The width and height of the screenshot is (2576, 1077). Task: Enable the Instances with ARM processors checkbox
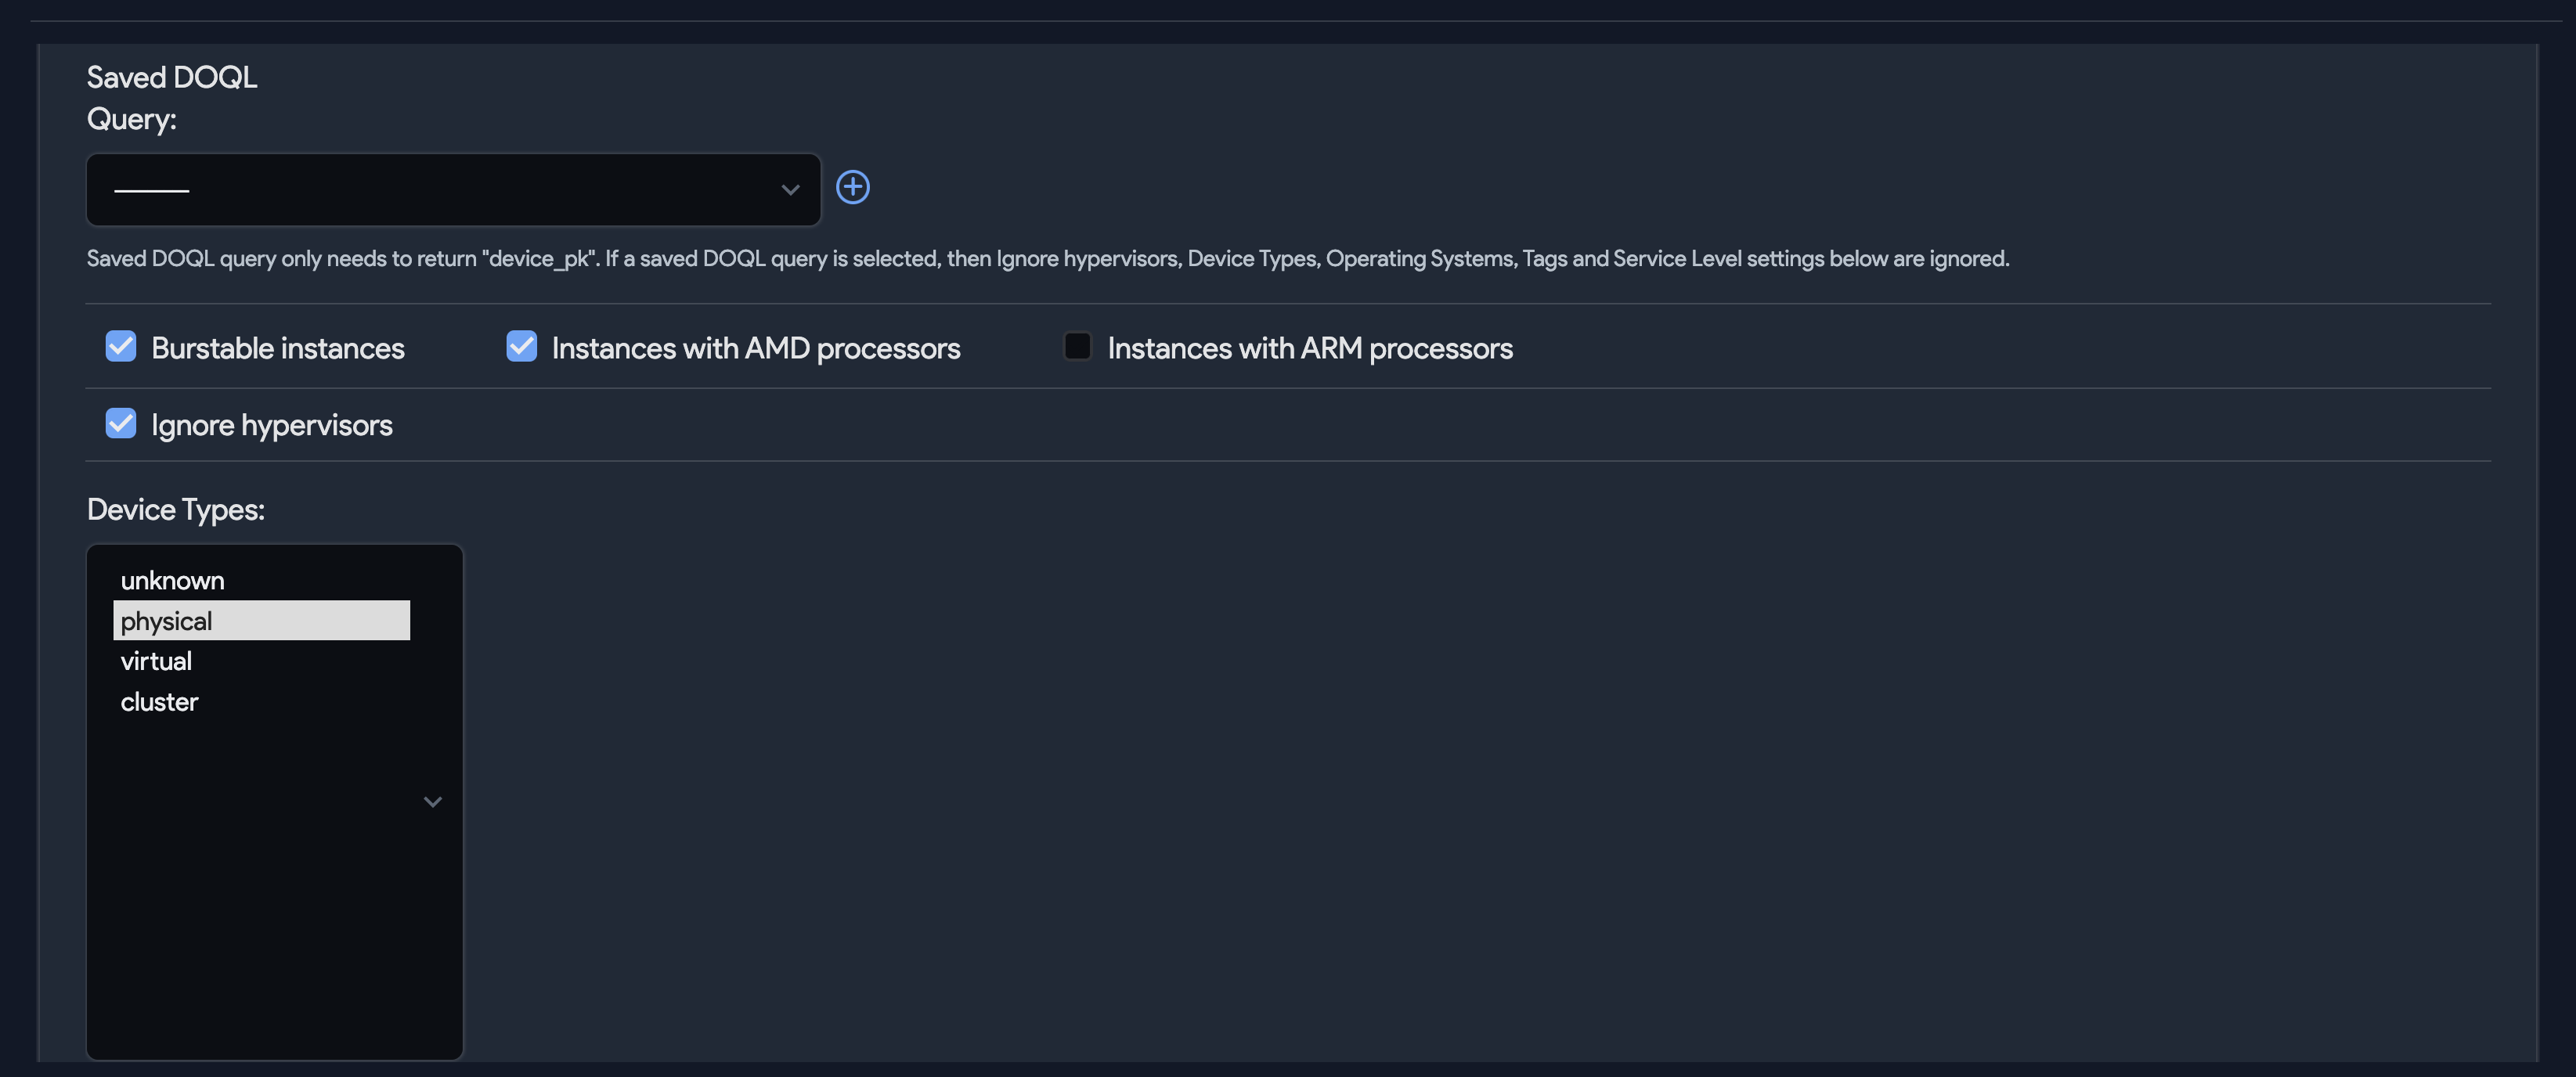click(1077, 346)
